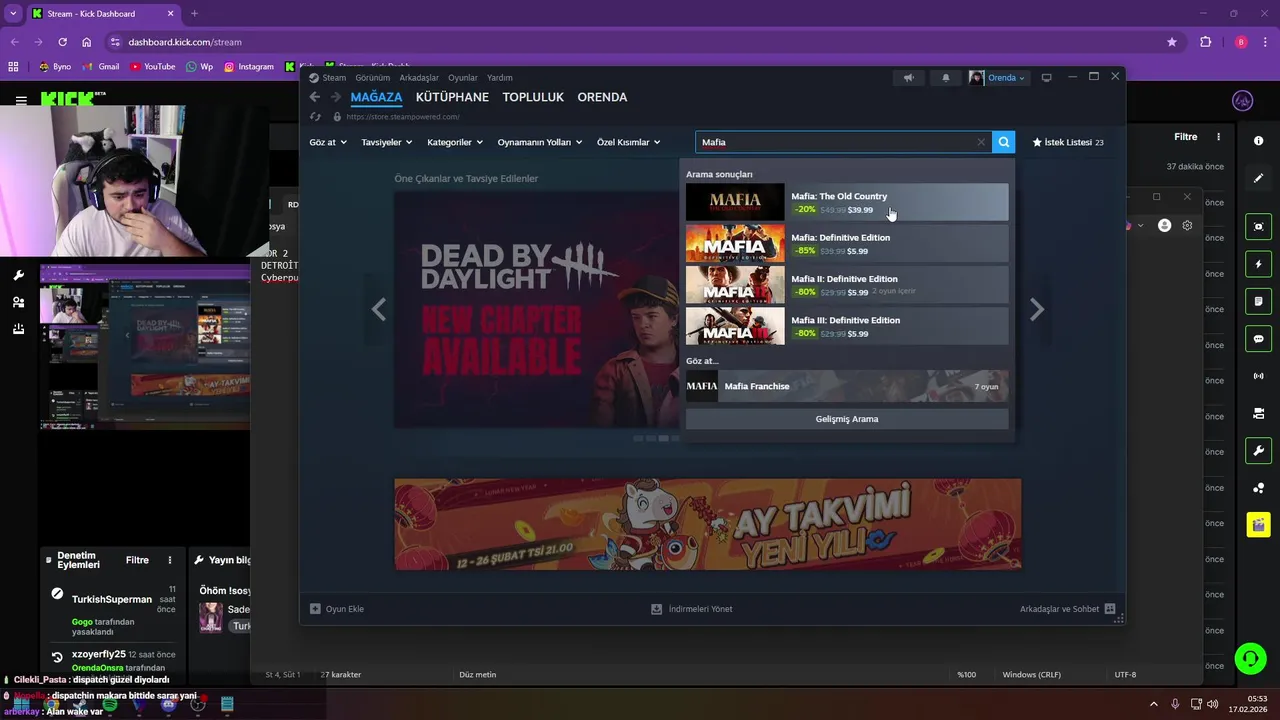Expand the Özel Kısımlar dropdown
Viewport: 1280px width, 720px height.
(x=629, y=142)
